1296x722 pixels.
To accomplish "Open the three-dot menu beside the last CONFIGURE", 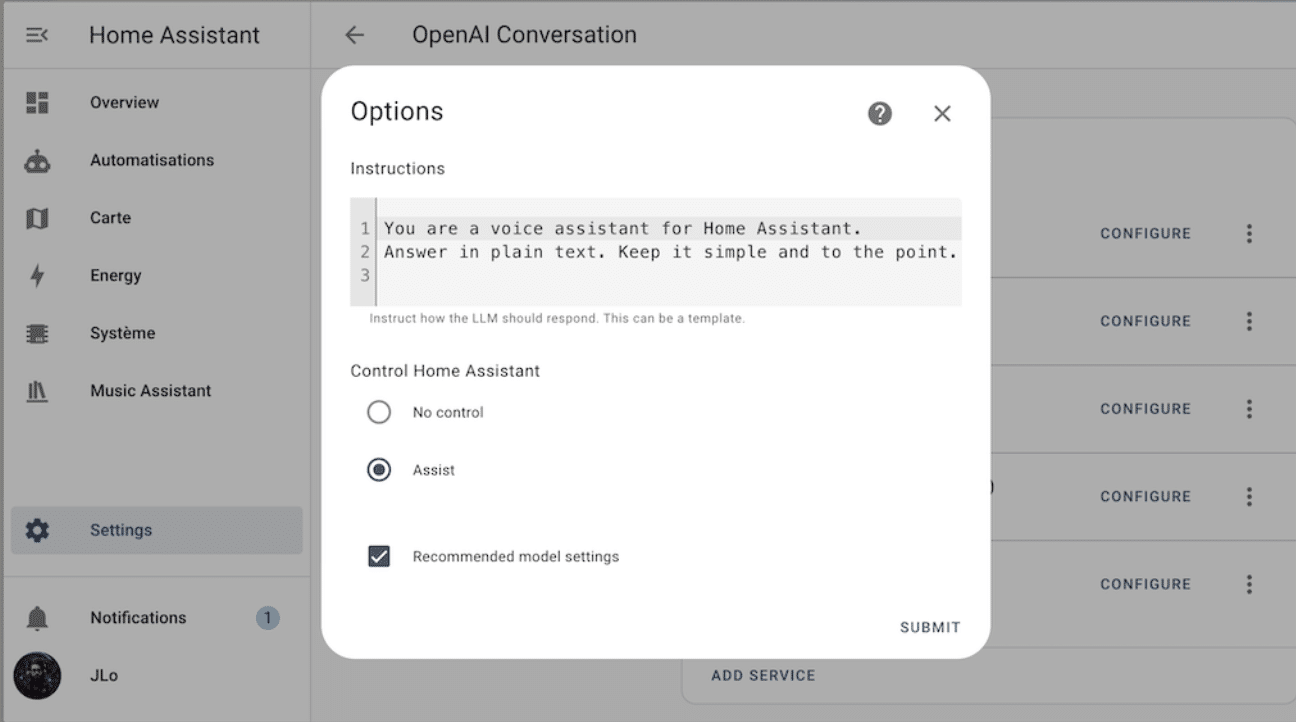I will [1249, 584].
